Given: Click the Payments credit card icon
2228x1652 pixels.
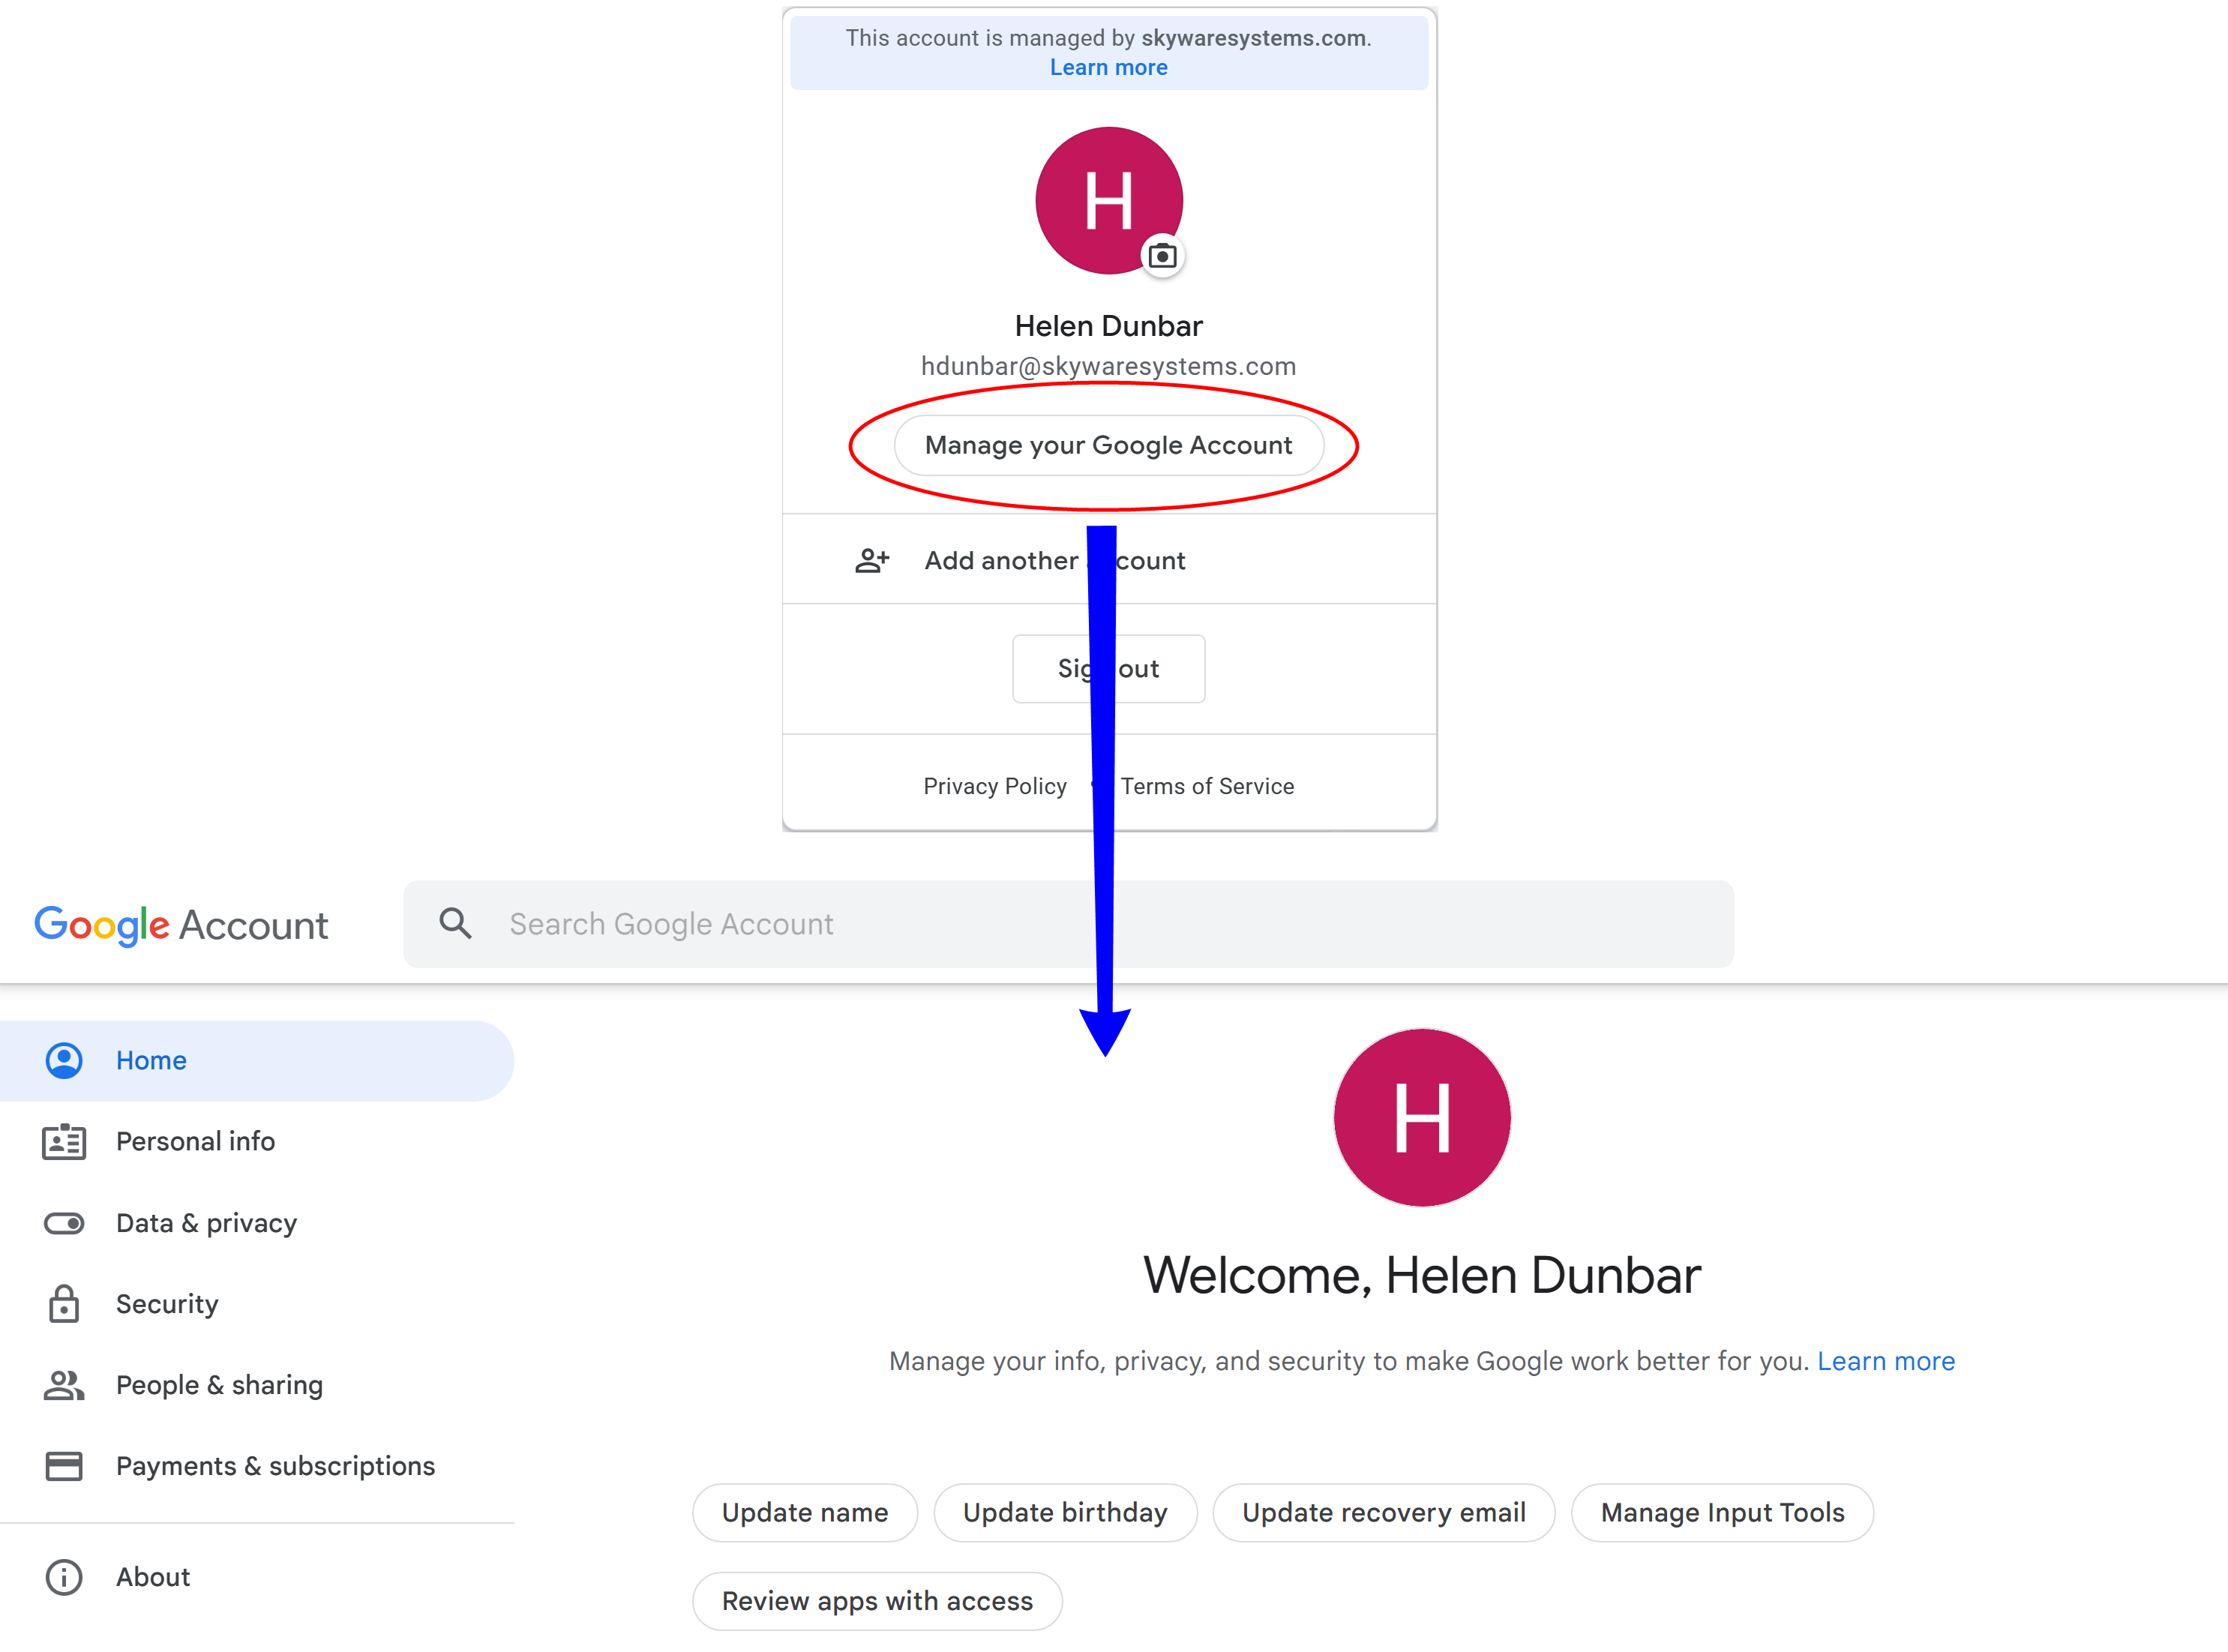Looking at the screenshot, I should [x=64, y=1466].
